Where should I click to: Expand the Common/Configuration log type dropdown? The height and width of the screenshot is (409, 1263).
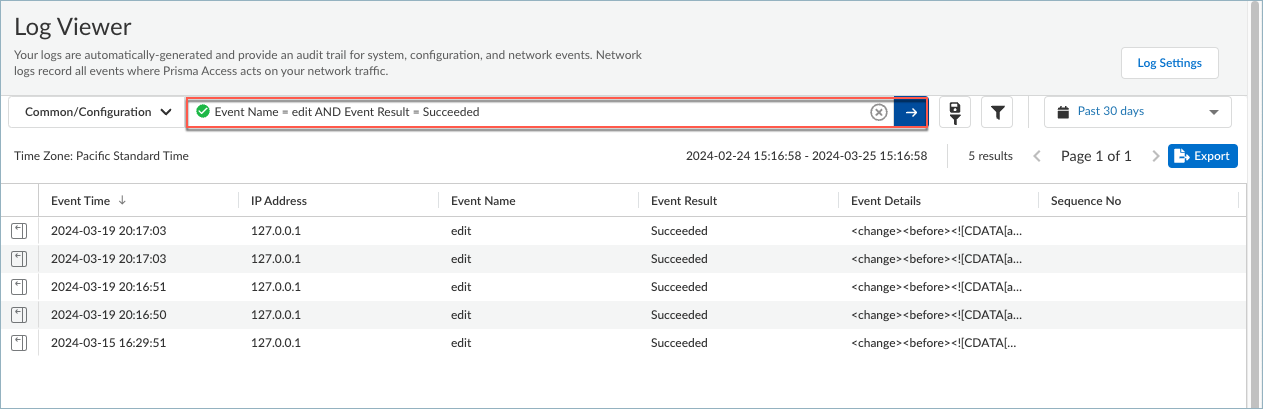(97, 112)
